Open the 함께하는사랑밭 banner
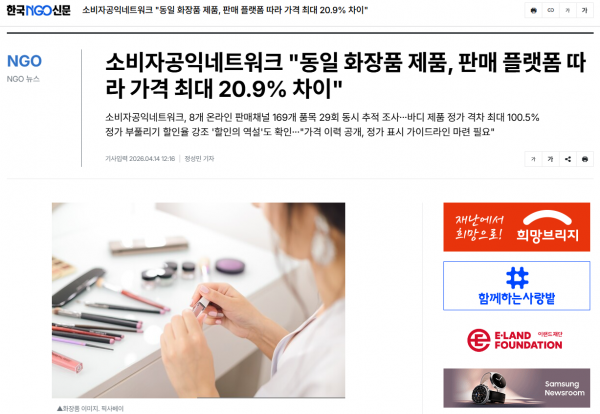This screenshot has width=600, height=414. [517, 286]
